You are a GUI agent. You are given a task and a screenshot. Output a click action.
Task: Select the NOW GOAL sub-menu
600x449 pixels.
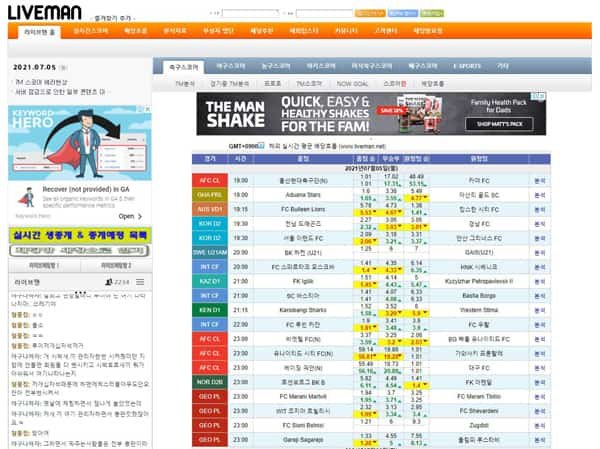[x=352, y=84]
